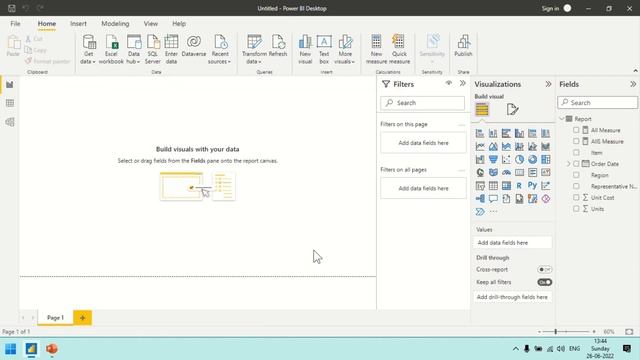Select the donut chart visual
Screen dimensions: 640x360
point(532,159)
